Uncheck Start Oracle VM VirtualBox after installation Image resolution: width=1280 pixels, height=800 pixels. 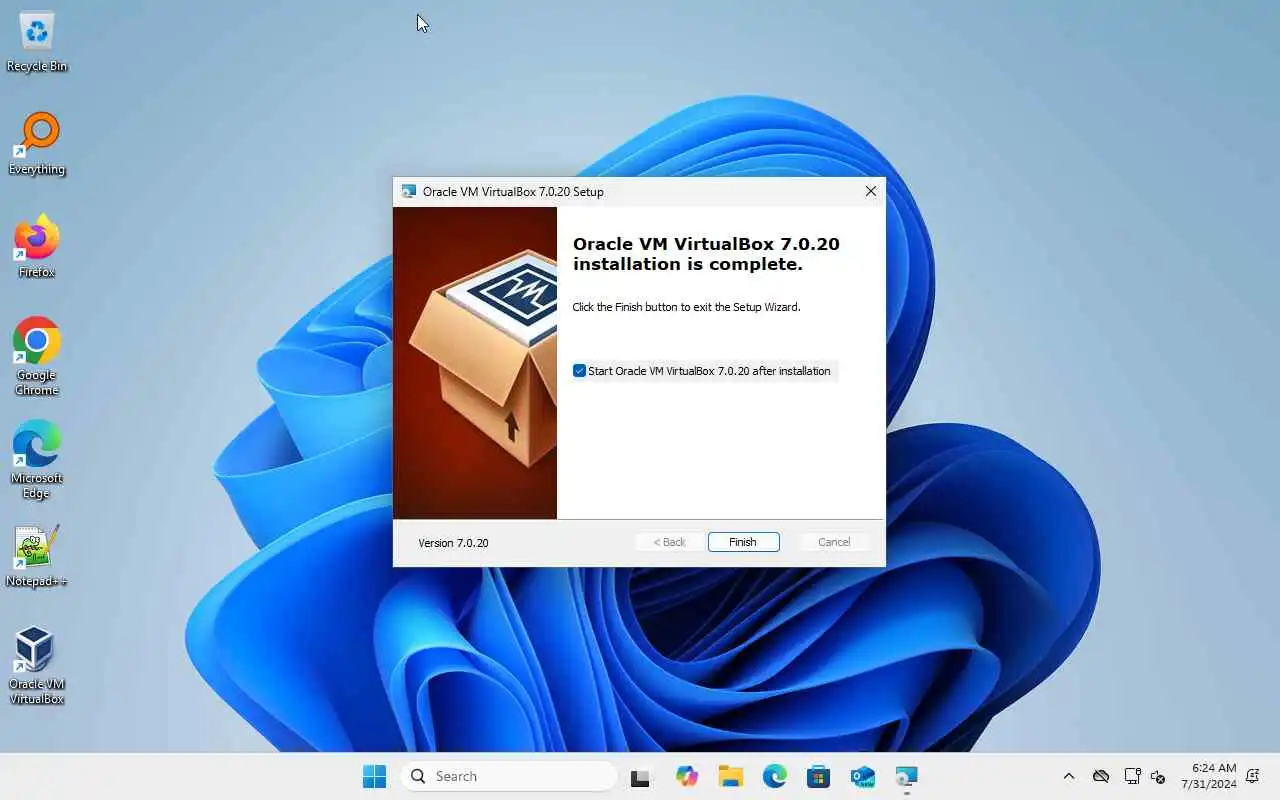tap(579, 371)
